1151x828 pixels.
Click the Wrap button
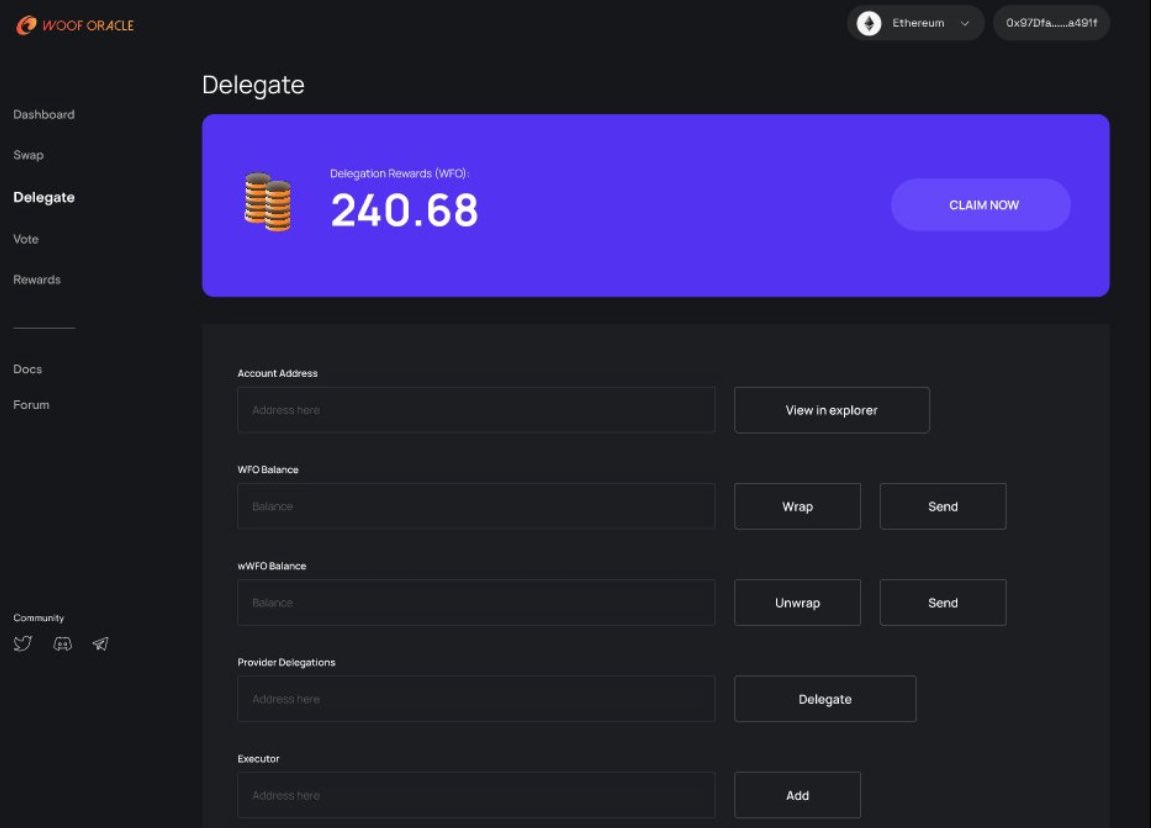pos(797,506)
